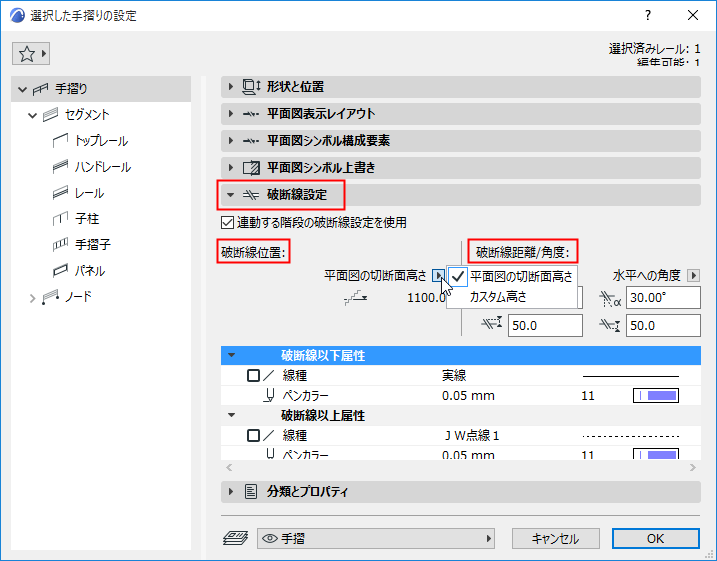This screenshot has width=717, height=561.
Task: Expand the 分類とプロパティ panel
Action: pos(231,492)
